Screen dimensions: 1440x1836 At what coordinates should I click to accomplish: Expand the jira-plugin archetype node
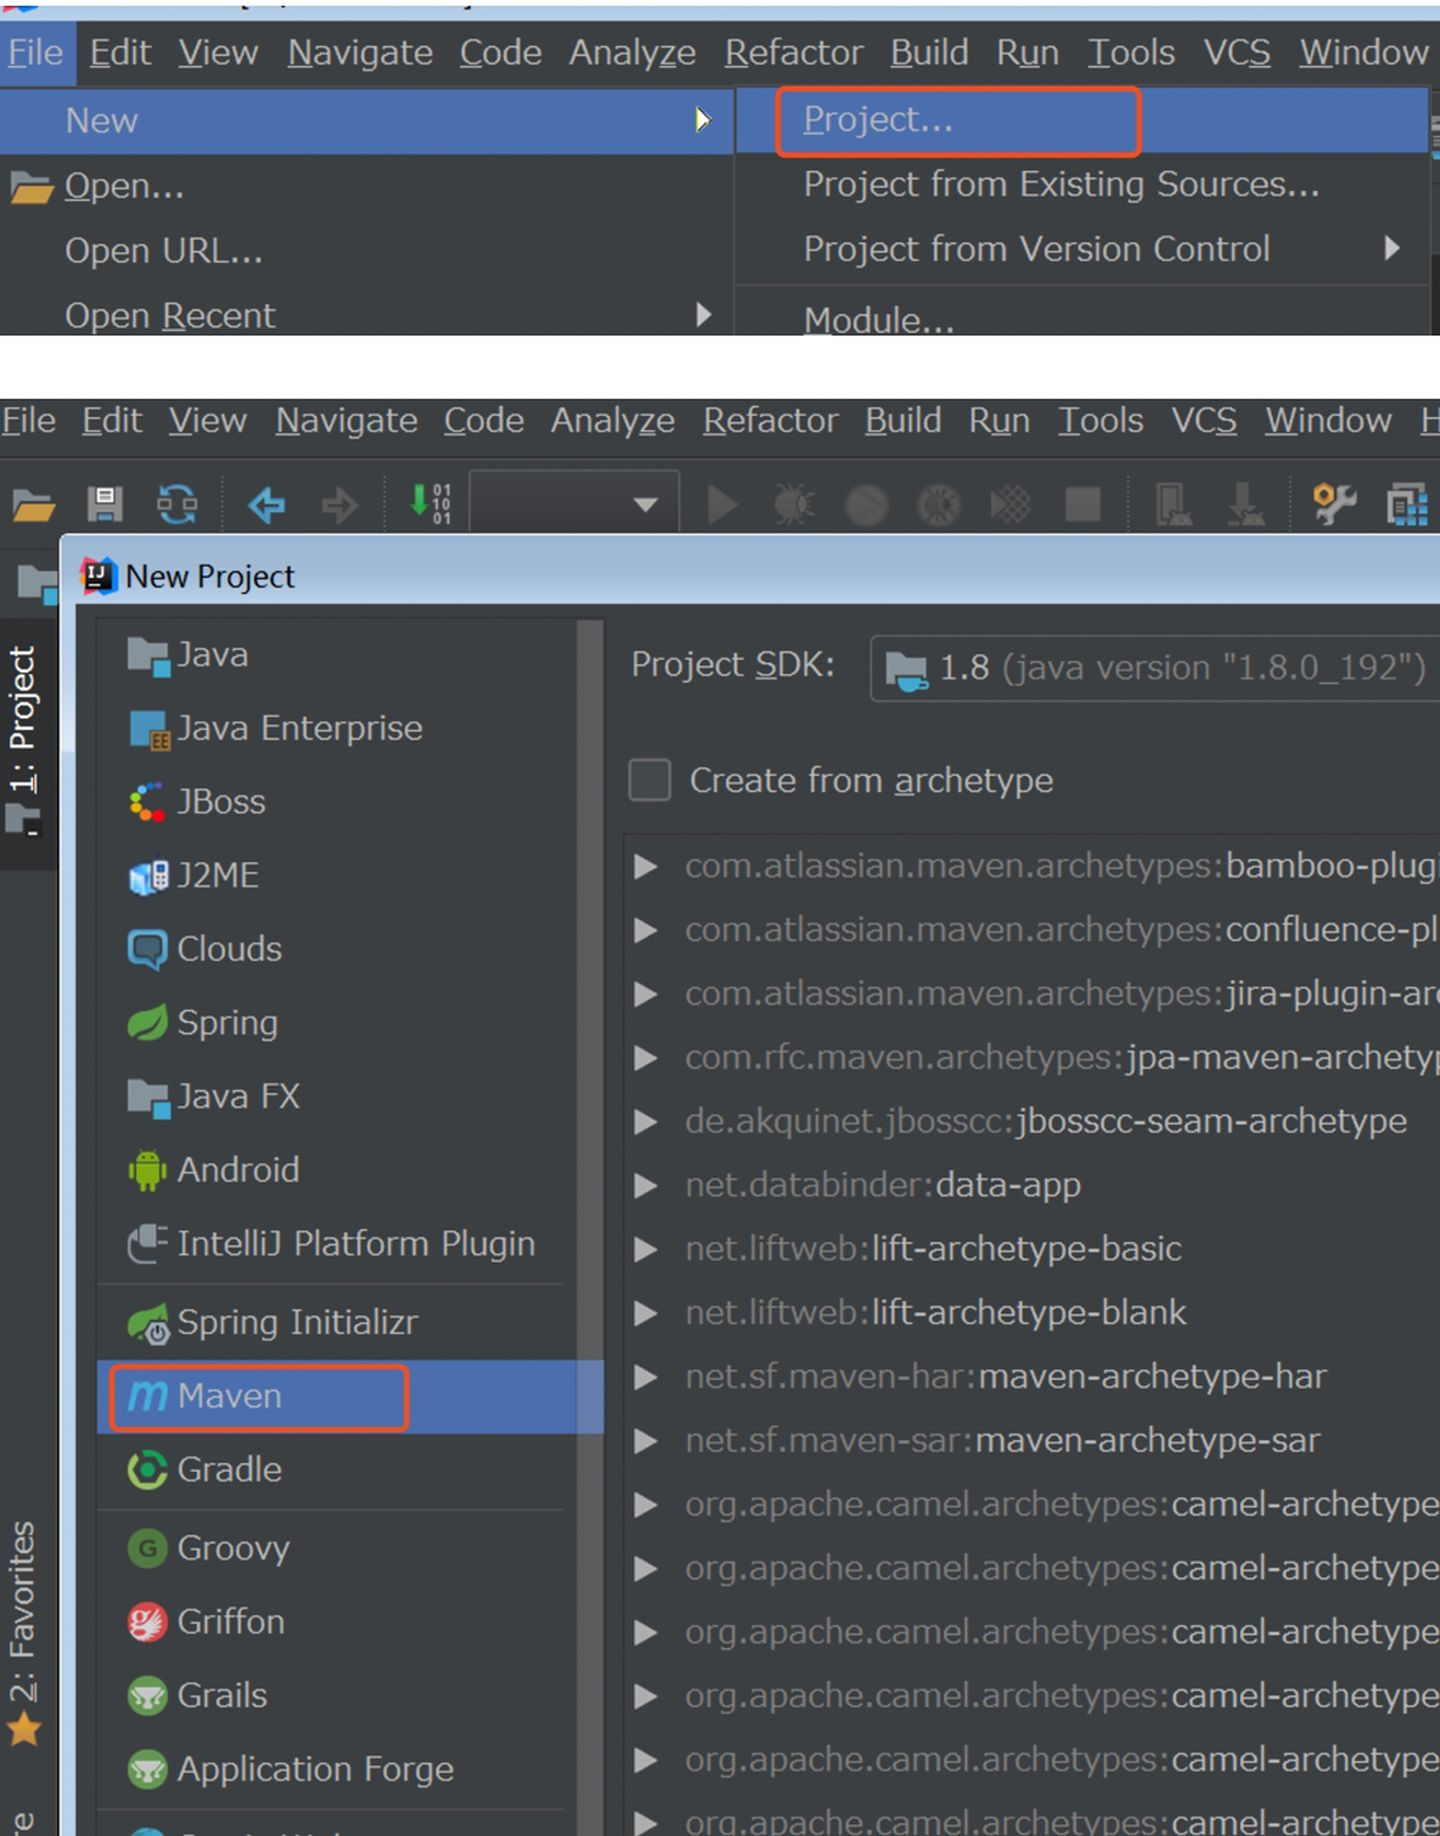point(646,994)
